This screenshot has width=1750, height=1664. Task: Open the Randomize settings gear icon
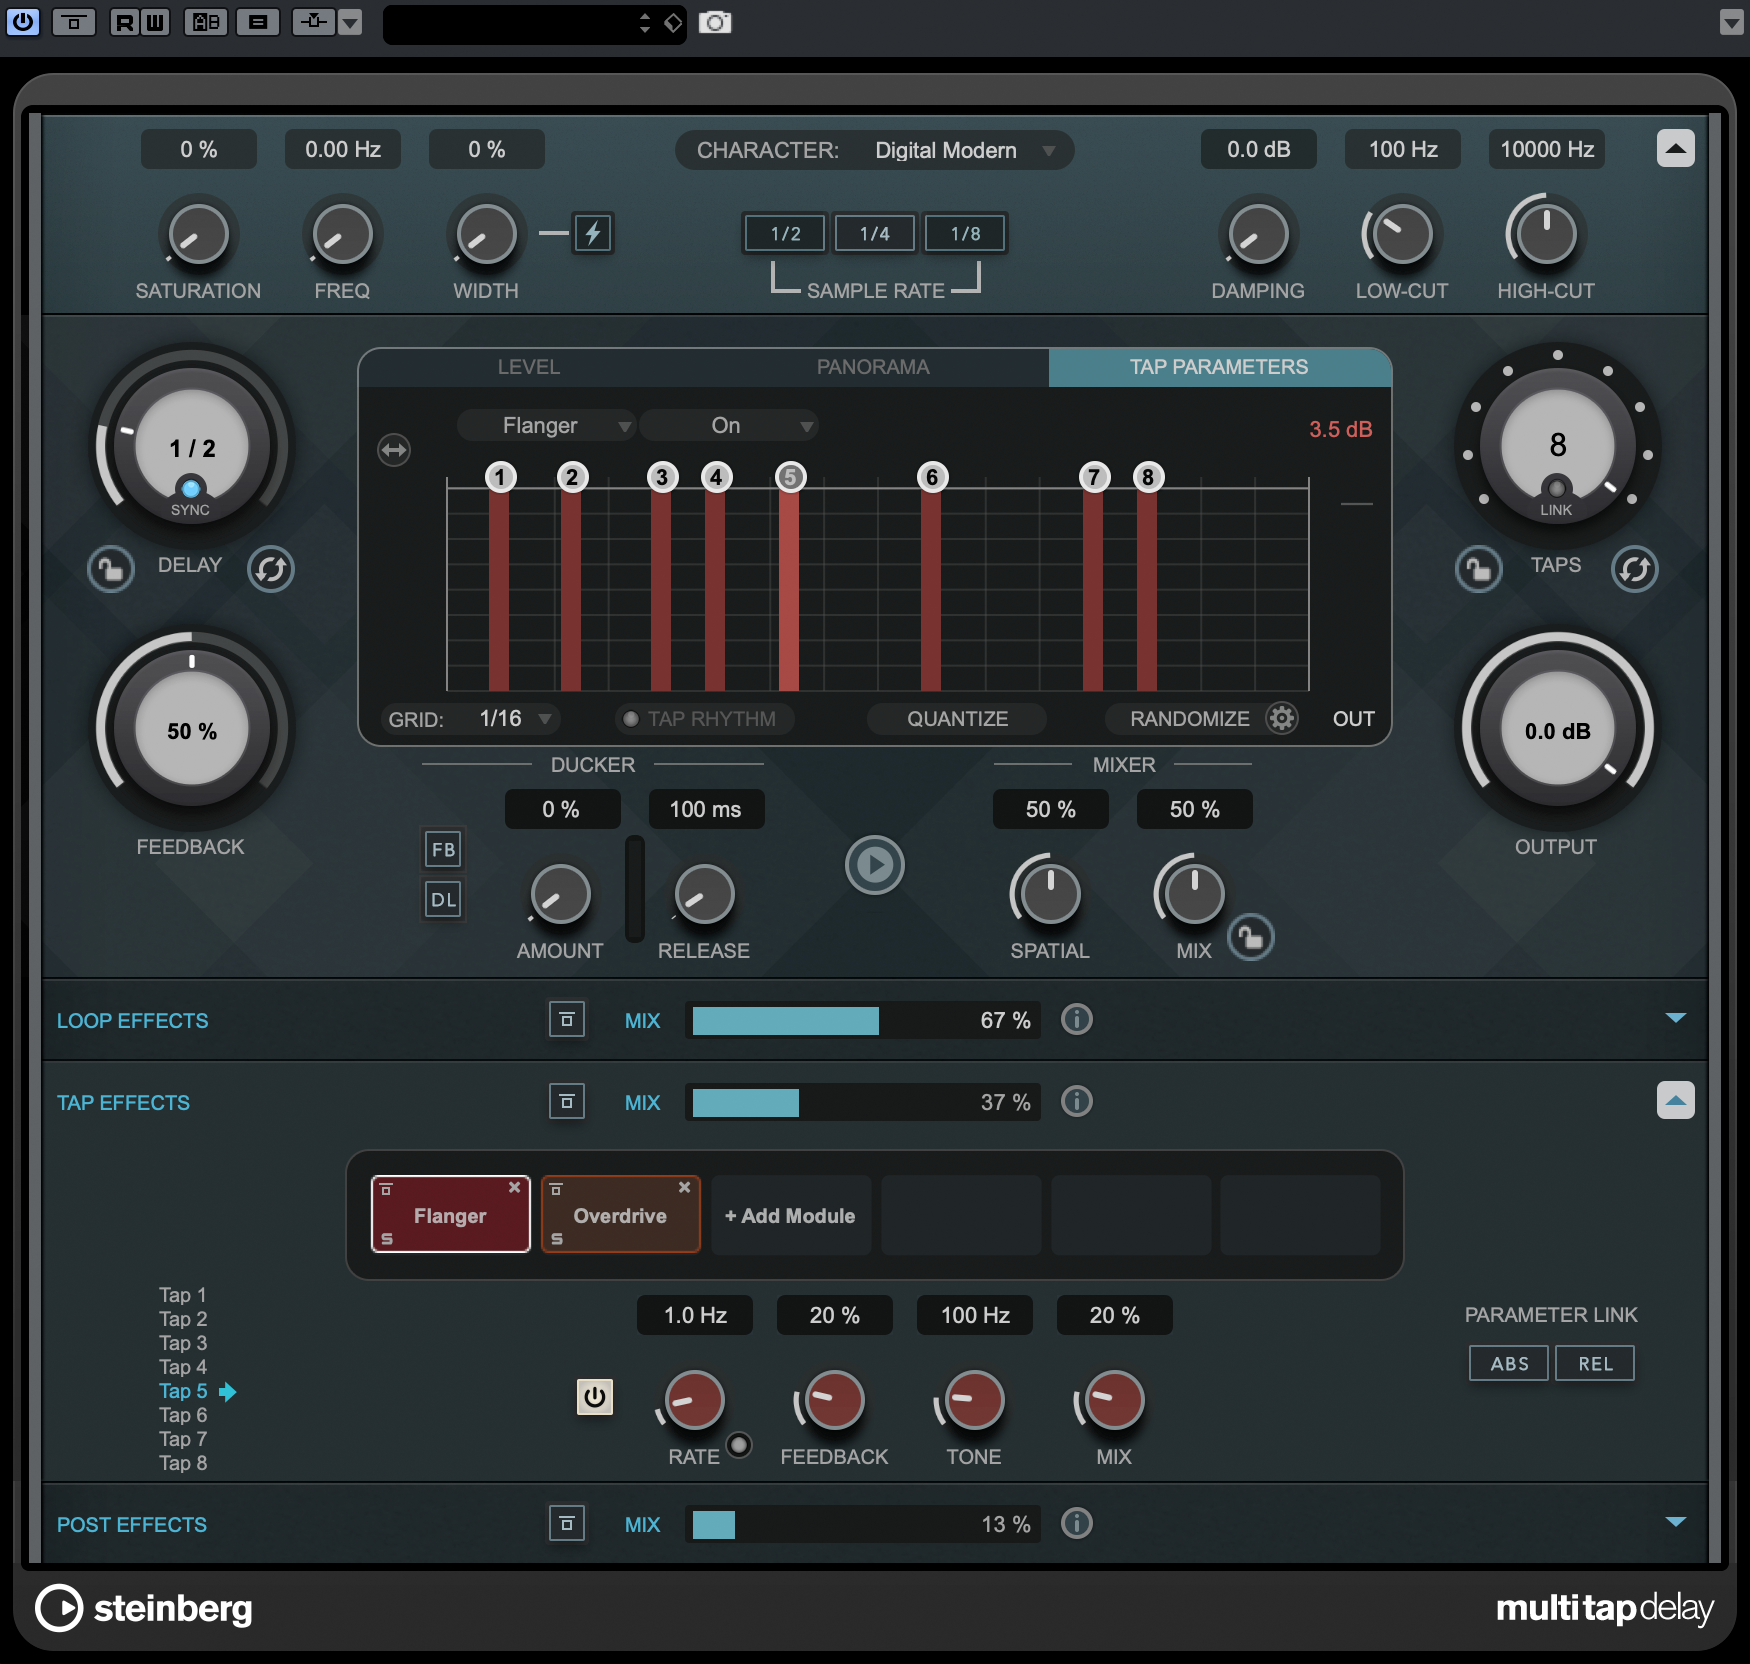coord(1282,718)
